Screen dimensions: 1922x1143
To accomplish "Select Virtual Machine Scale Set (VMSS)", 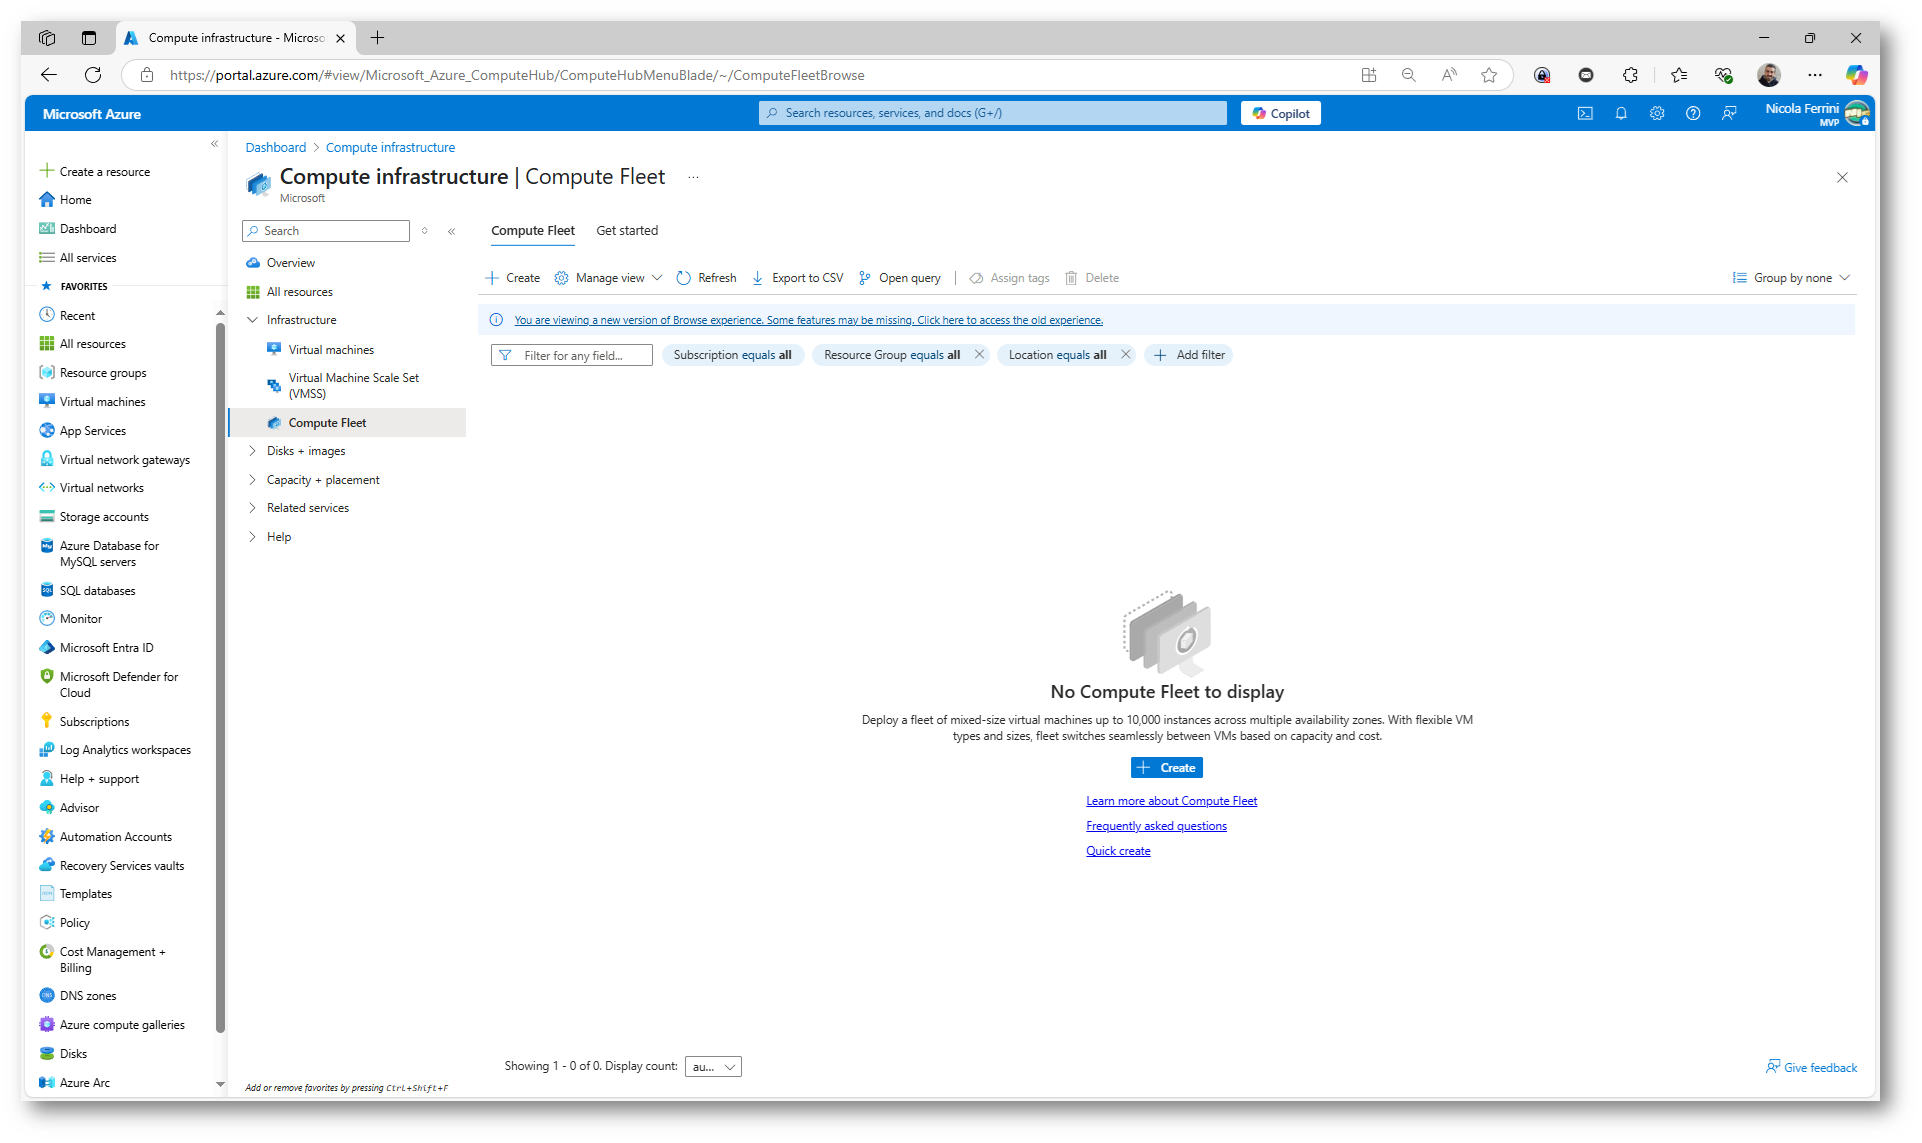I will point(354,386).
